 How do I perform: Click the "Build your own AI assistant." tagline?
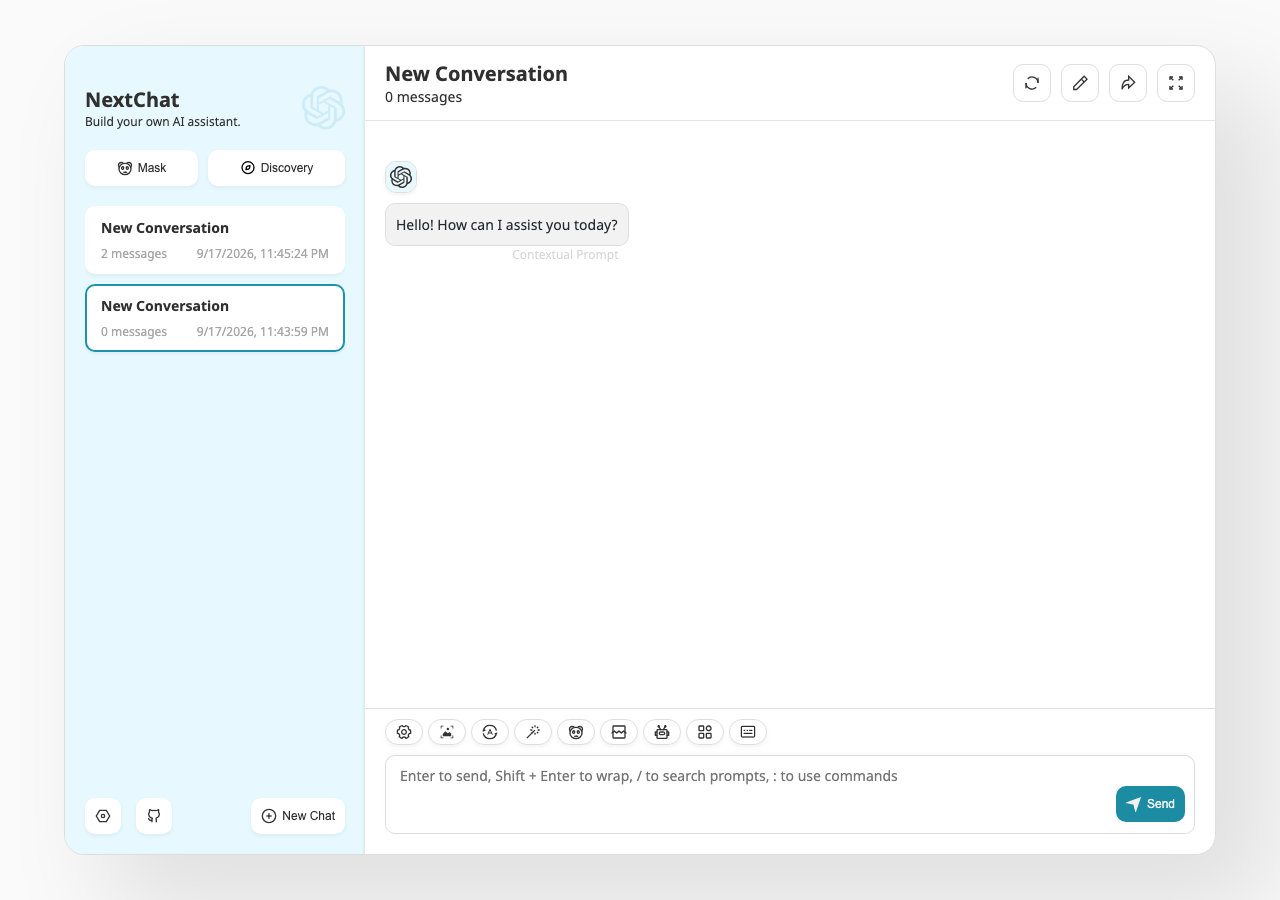[163, 122]
